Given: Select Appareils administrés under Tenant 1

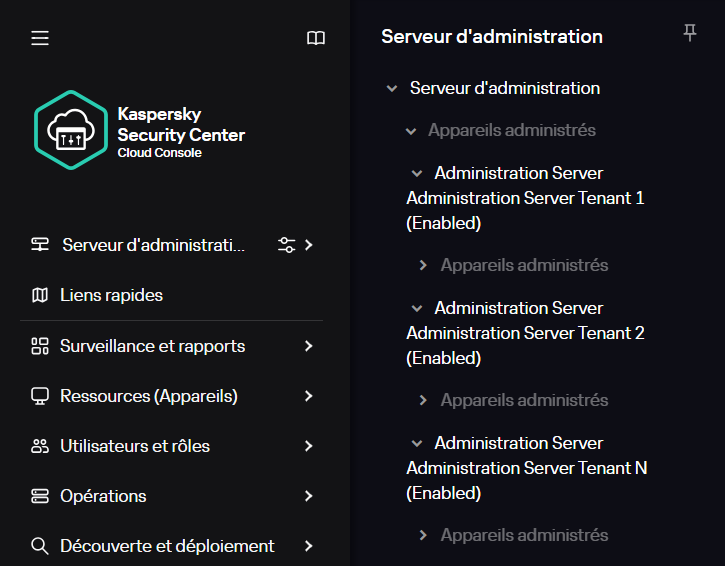Looking at the screenshot, I should click(524, 265).
